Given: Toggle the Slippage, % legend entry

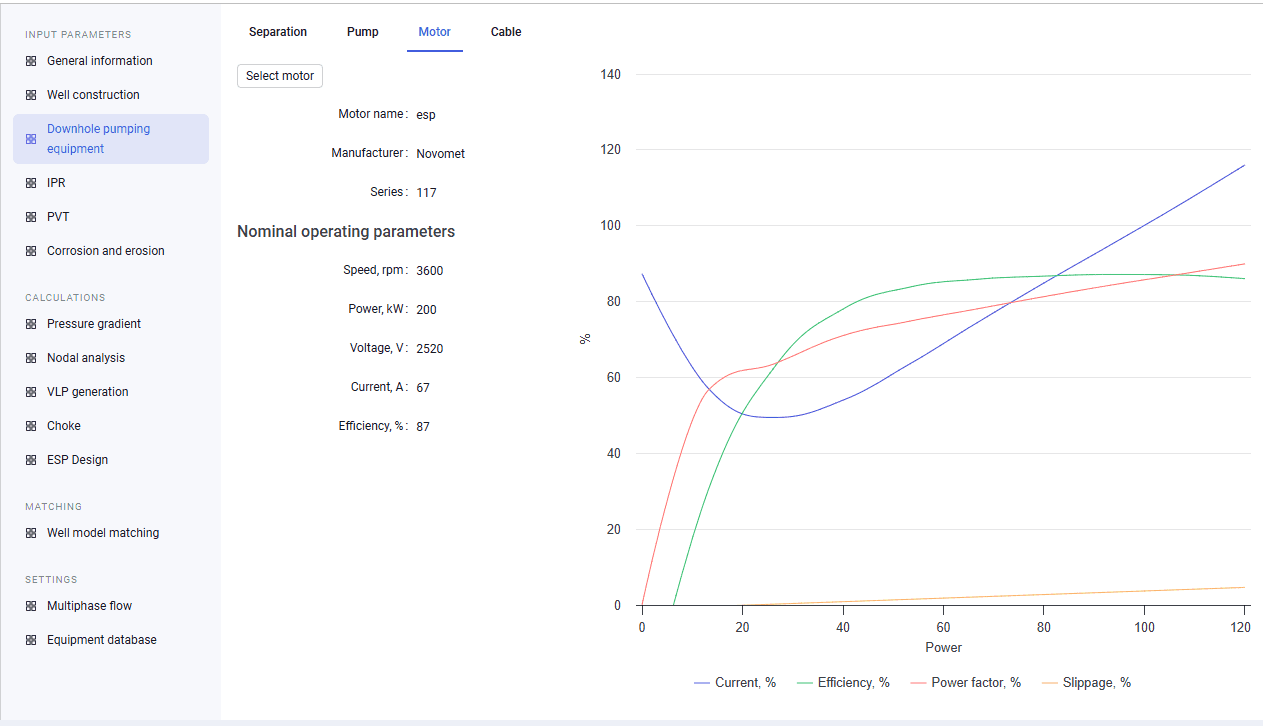Looking at the screenshot, I should [1086, 683].
